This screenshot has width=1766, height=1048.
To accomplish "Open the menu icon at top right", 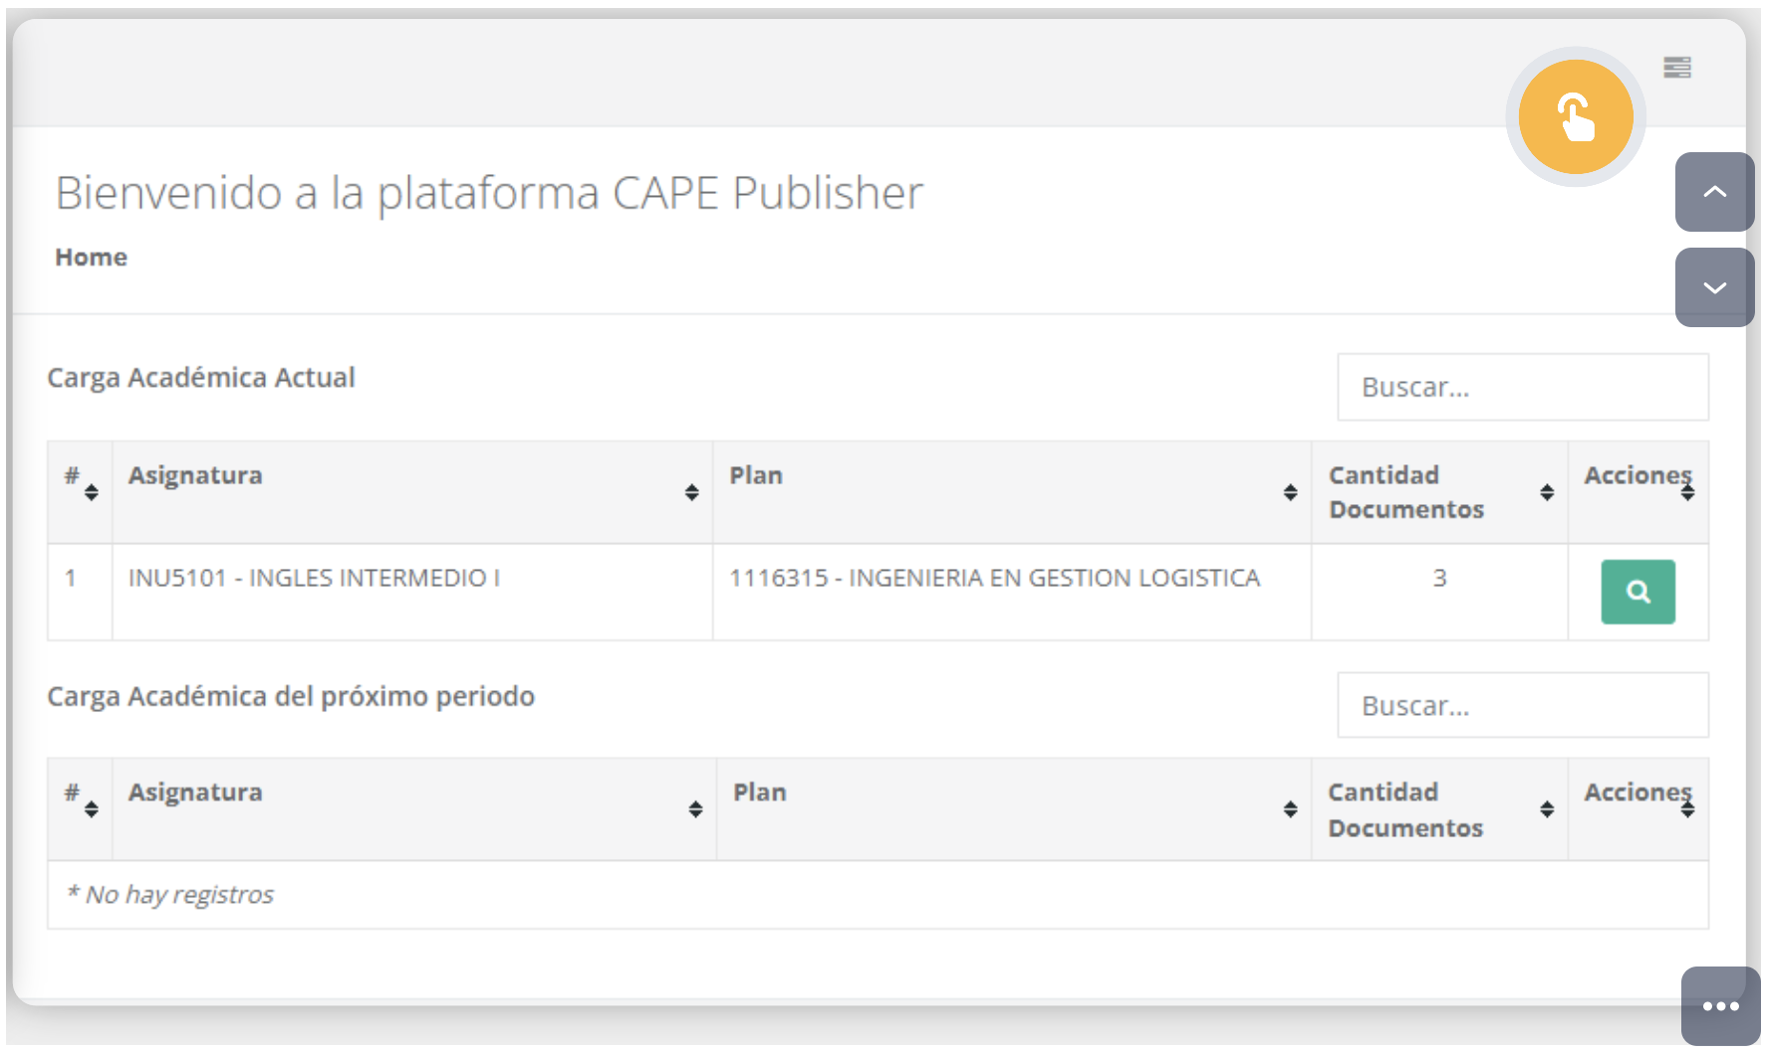I will [x=1677, y=67].
